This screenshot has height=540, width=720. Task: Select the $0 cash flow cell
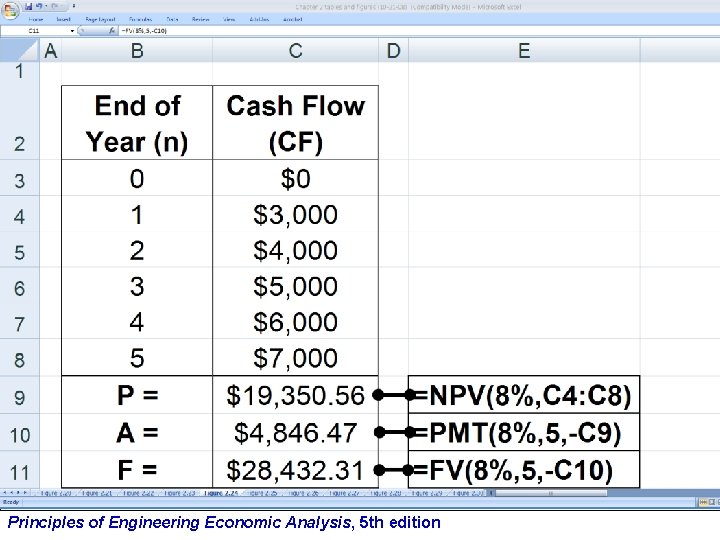(x=295, y=178)
